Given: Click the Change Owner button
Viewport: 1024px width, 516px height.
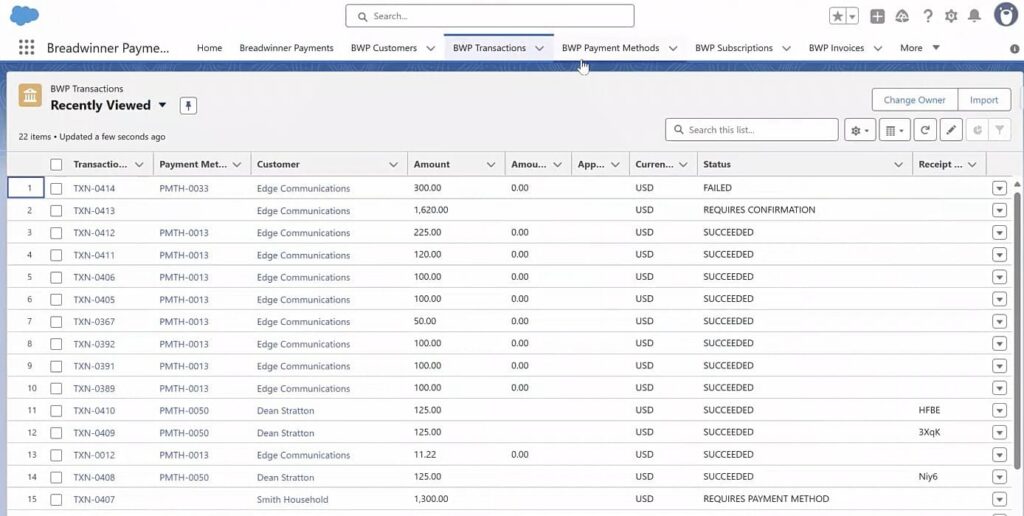Looking at the screenshot, I should (914, 100).
